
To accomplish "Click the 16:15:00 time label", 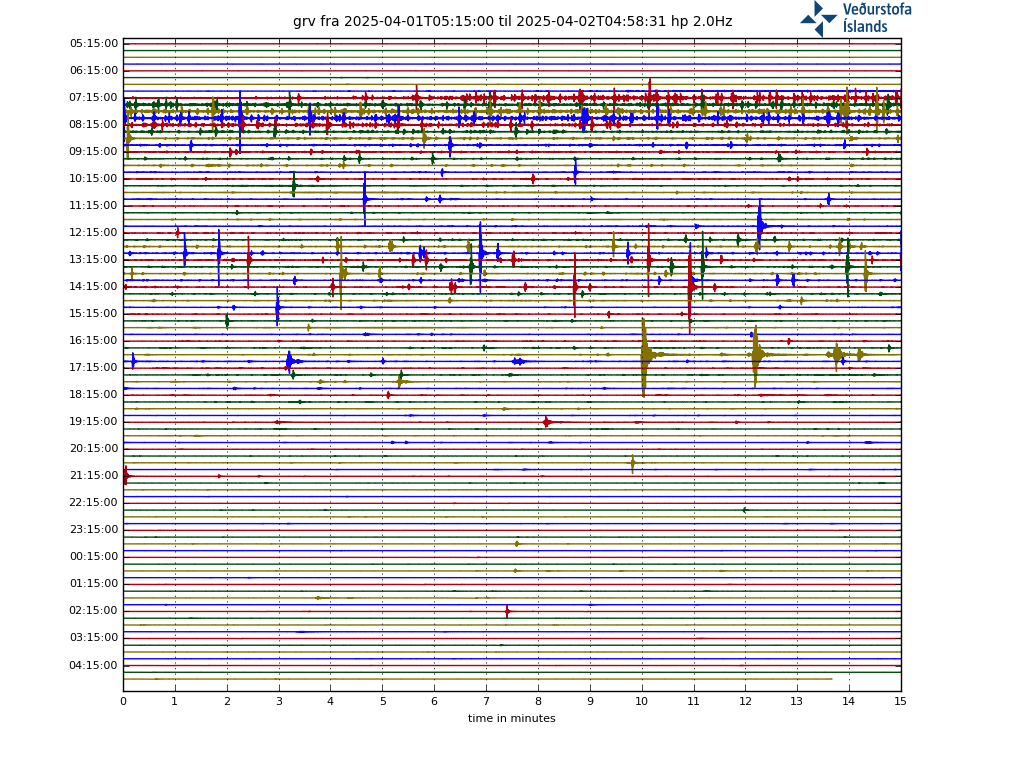I will [94, 341].
